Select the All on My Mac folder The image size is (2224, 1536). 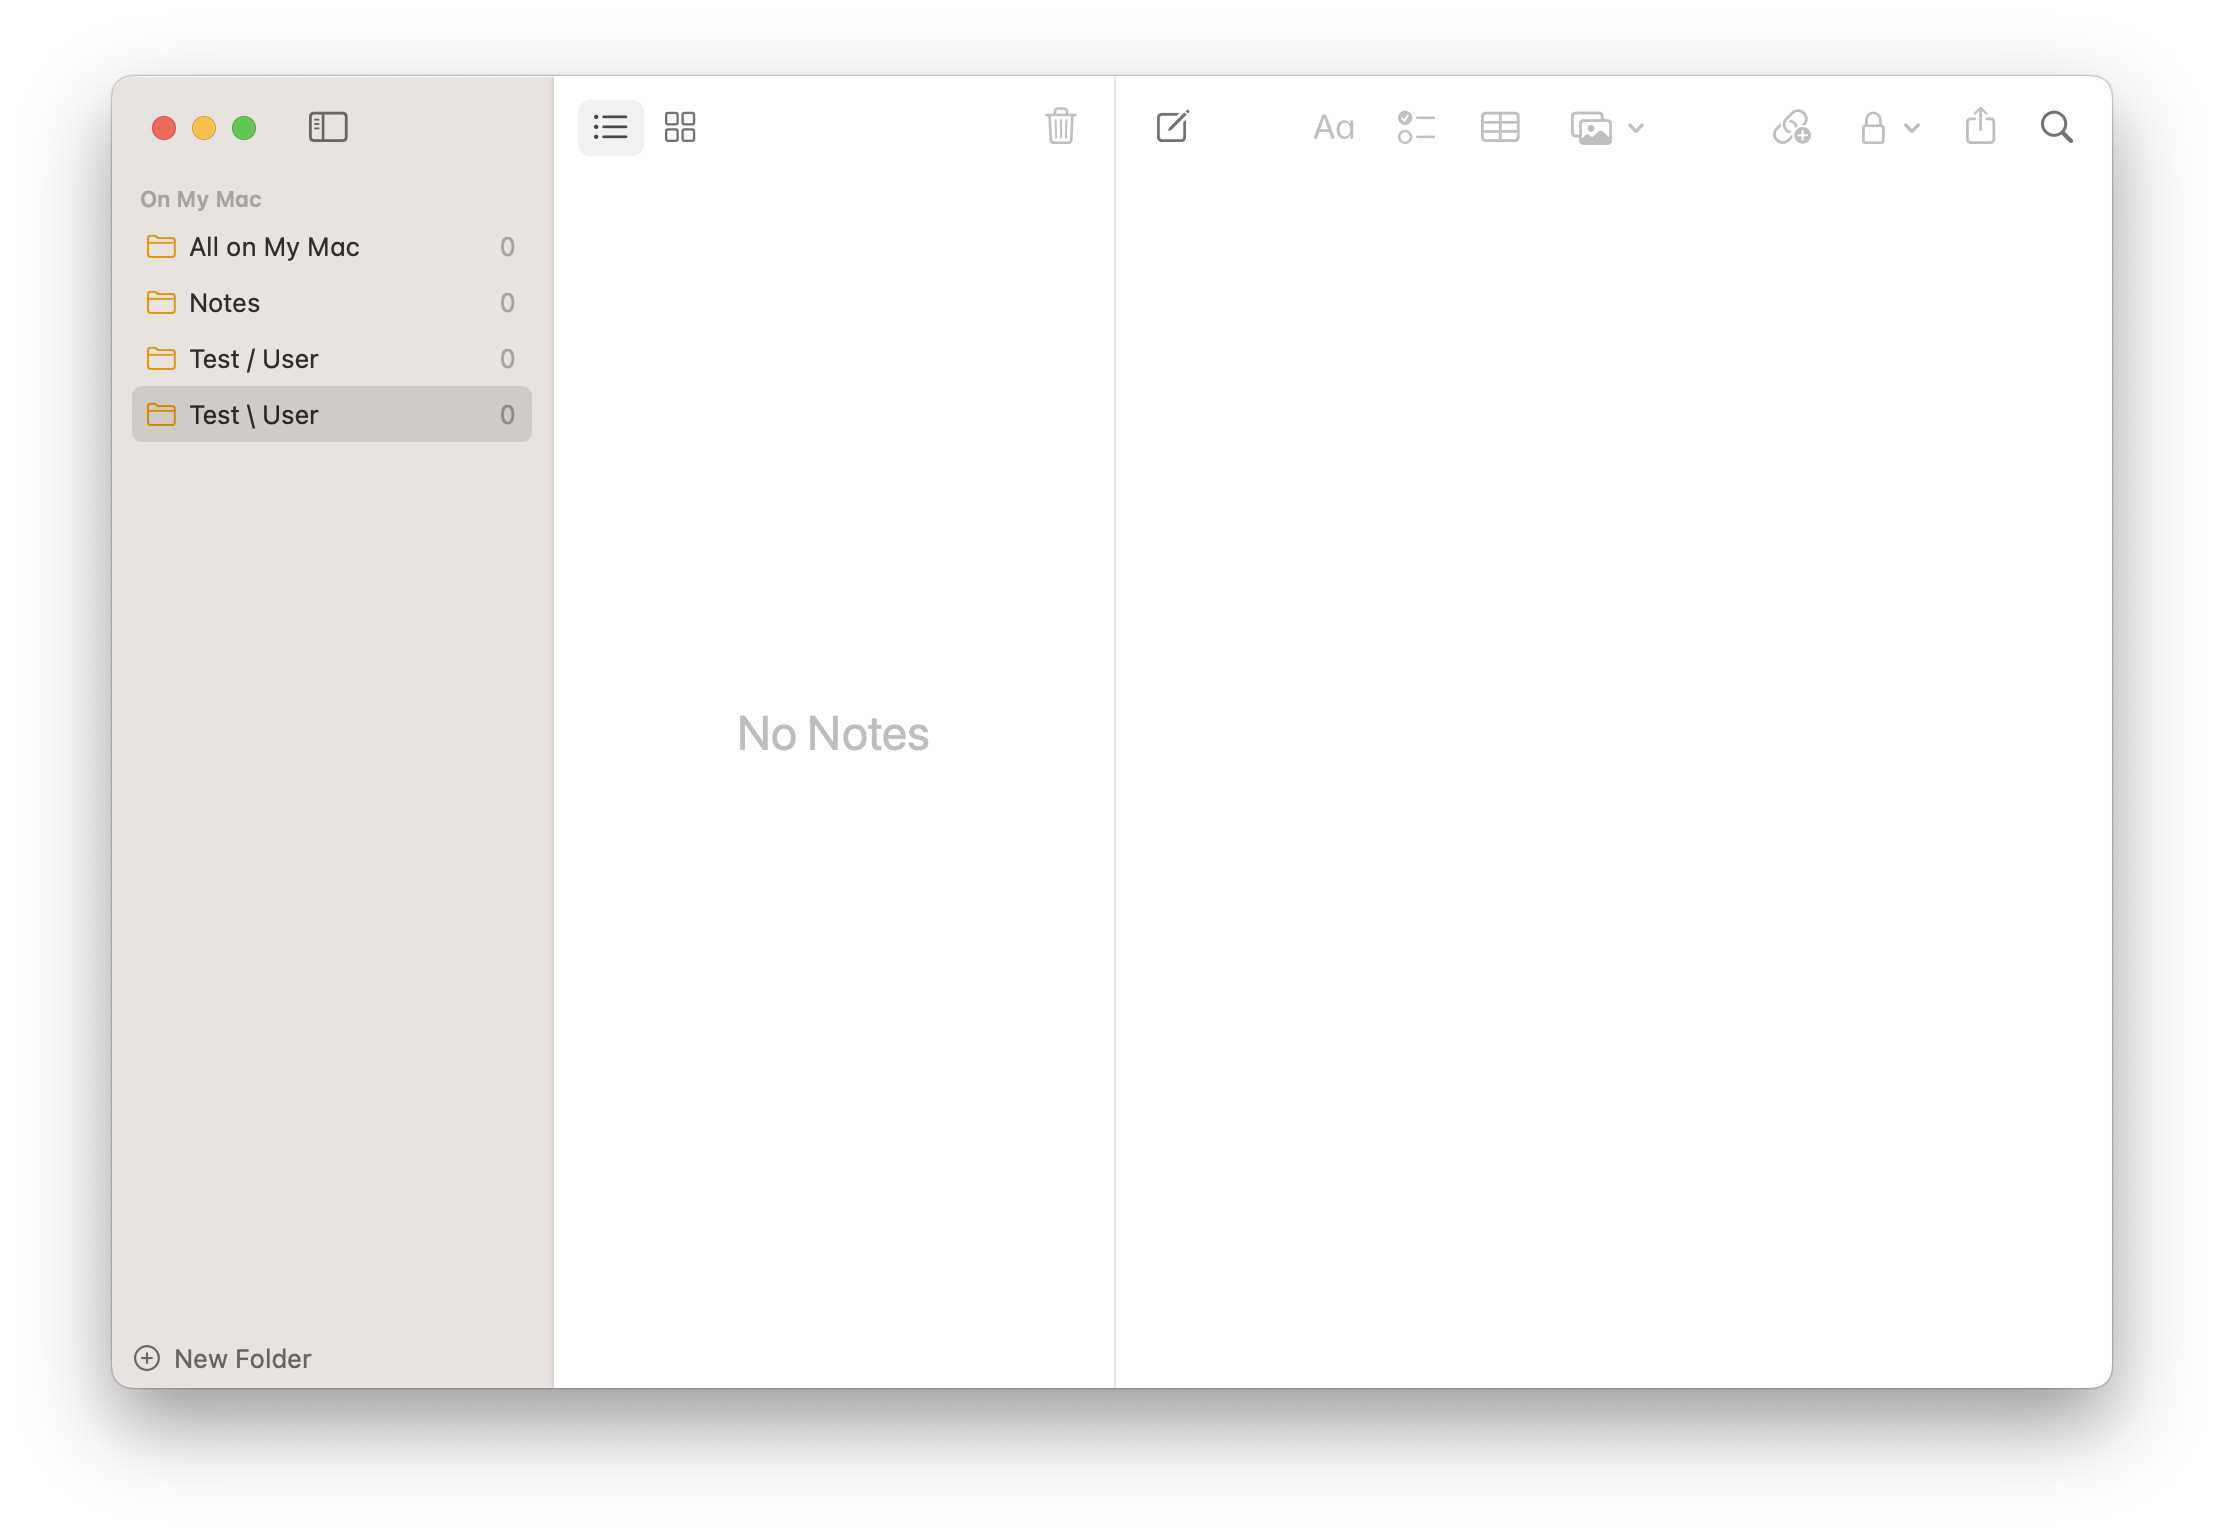click(x=274, y=247)
